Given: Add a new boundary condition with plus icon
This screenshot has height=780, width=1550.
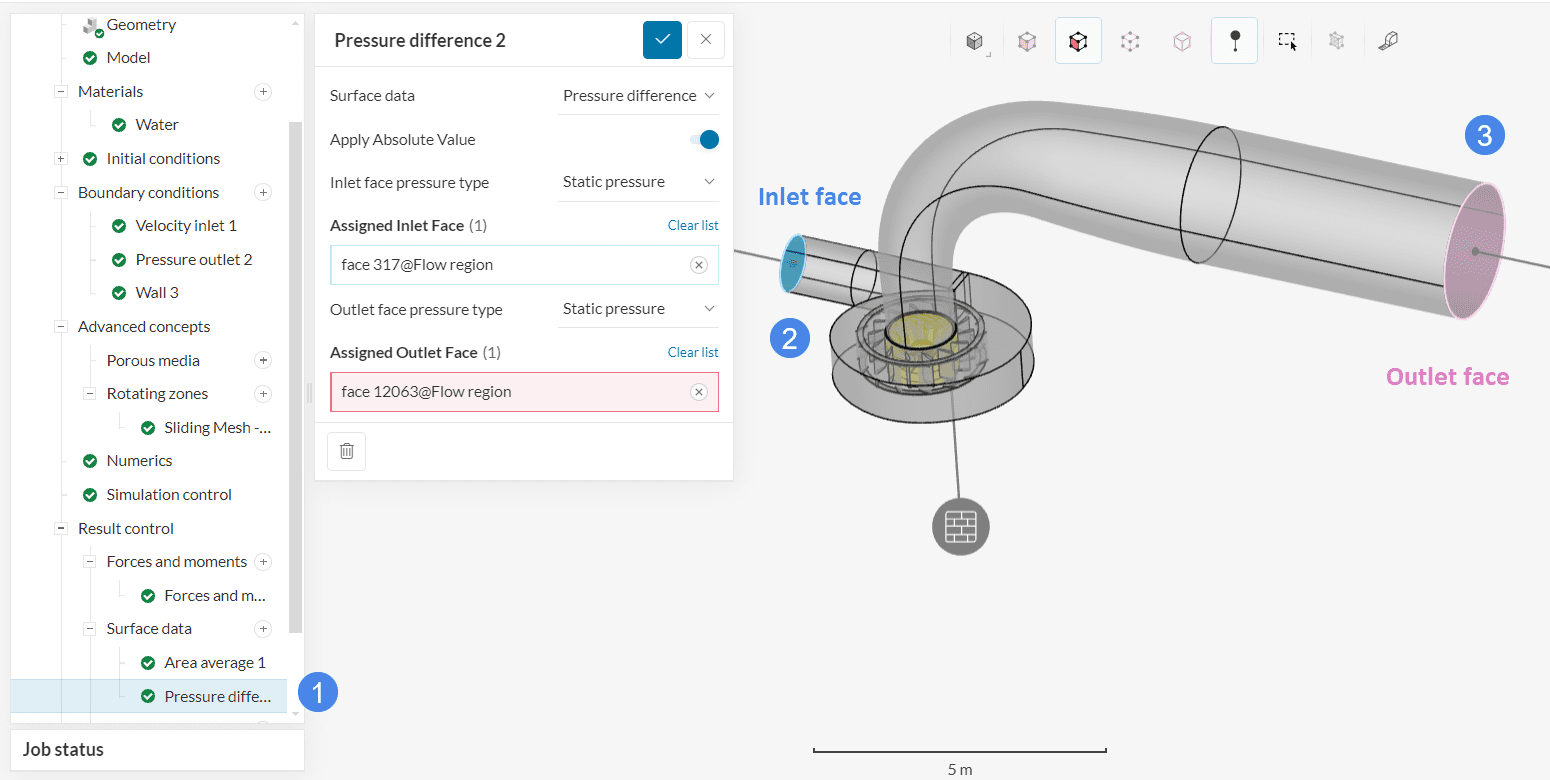Looking at the screenshot, I should pos(263,192).
